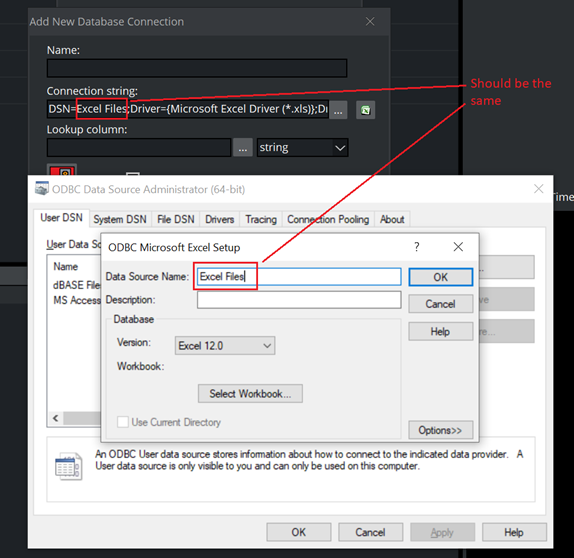Click the green Excel icon beside connection string
574x558 pixels.
[x=365, y=110]
